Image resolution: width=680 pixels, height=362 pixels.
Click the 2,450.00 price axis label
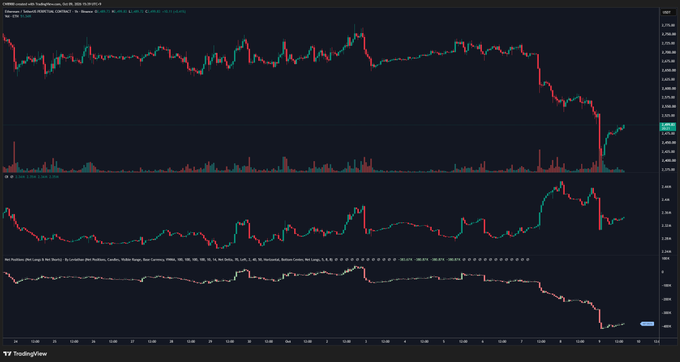click(668, 142)
